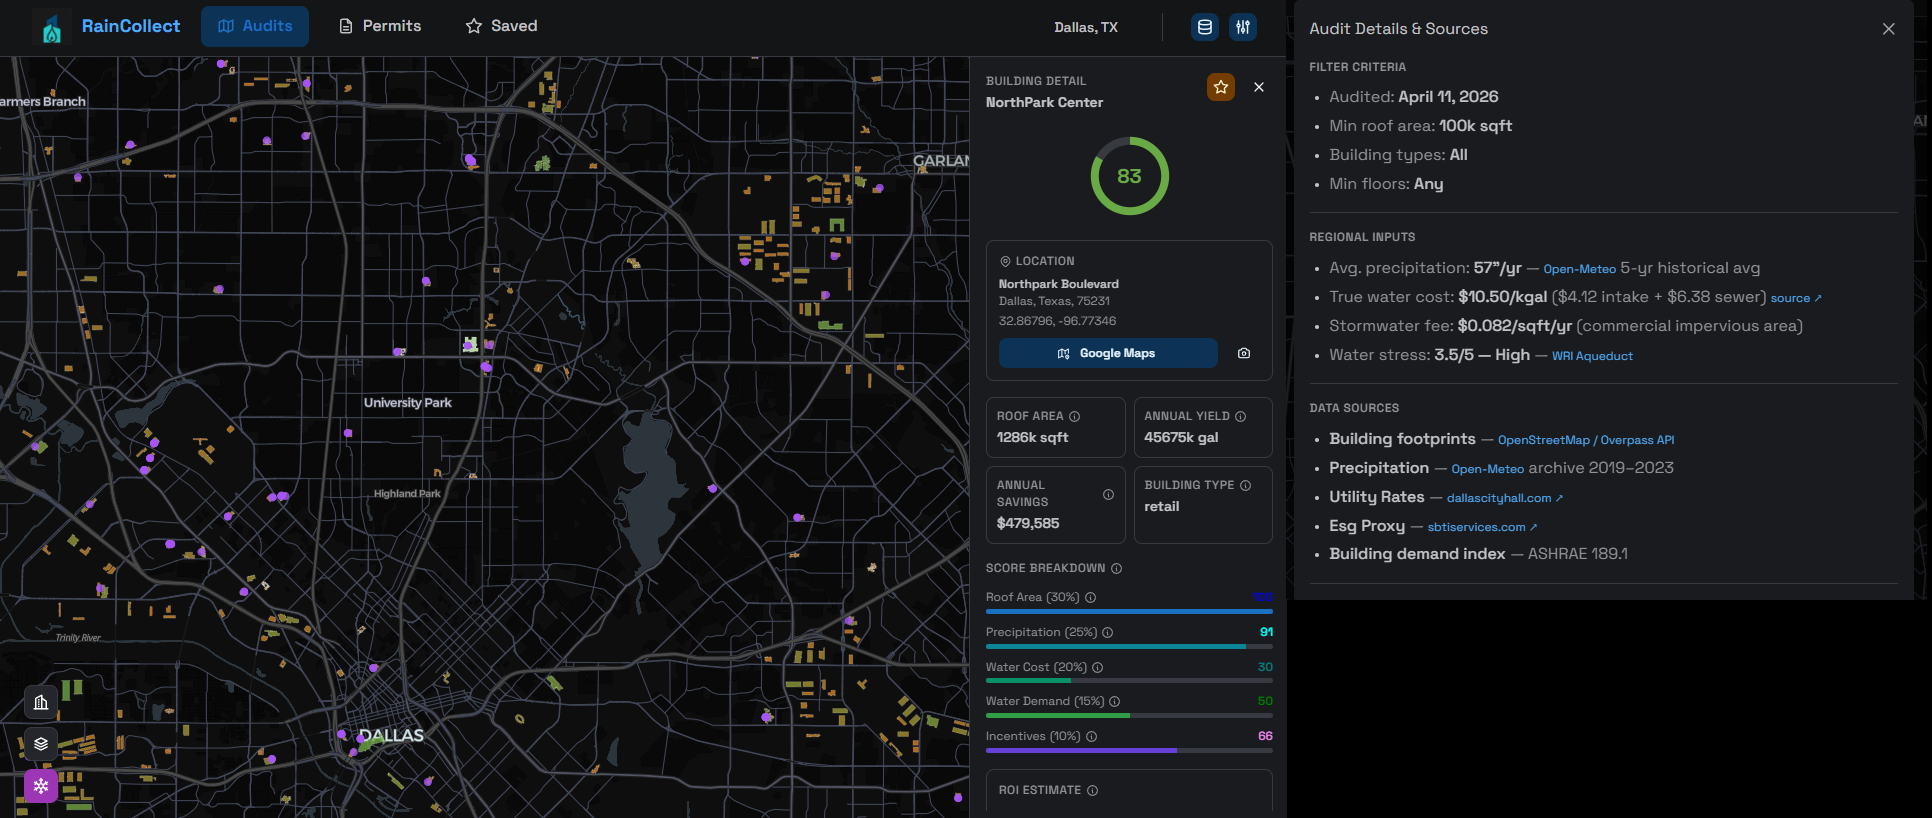Screen dimensions: 1932x818
Task: Click the Annual Yield info icon
Action: pos(1241,416)
